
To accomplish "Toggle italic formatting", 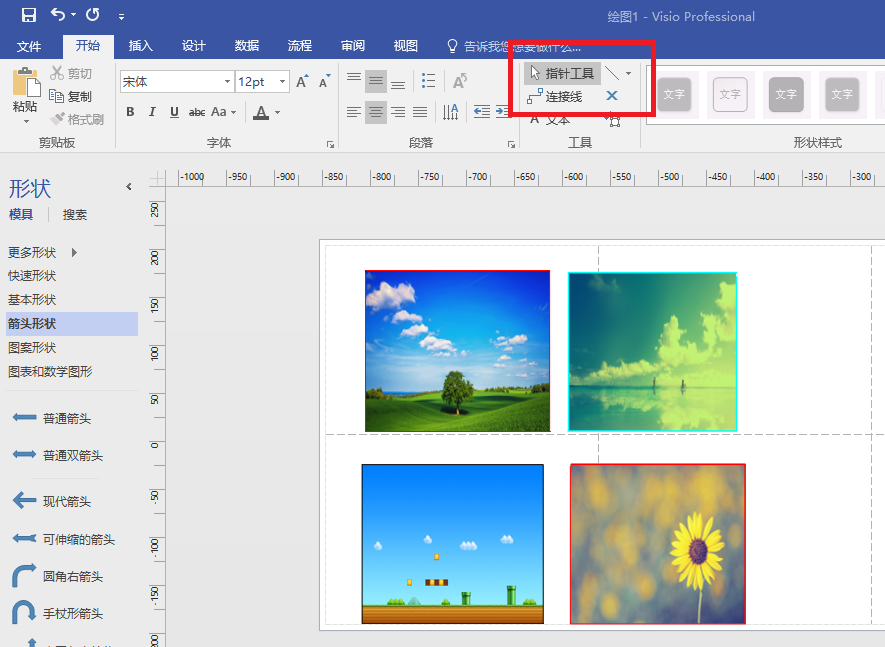I will tap(152, 112).
